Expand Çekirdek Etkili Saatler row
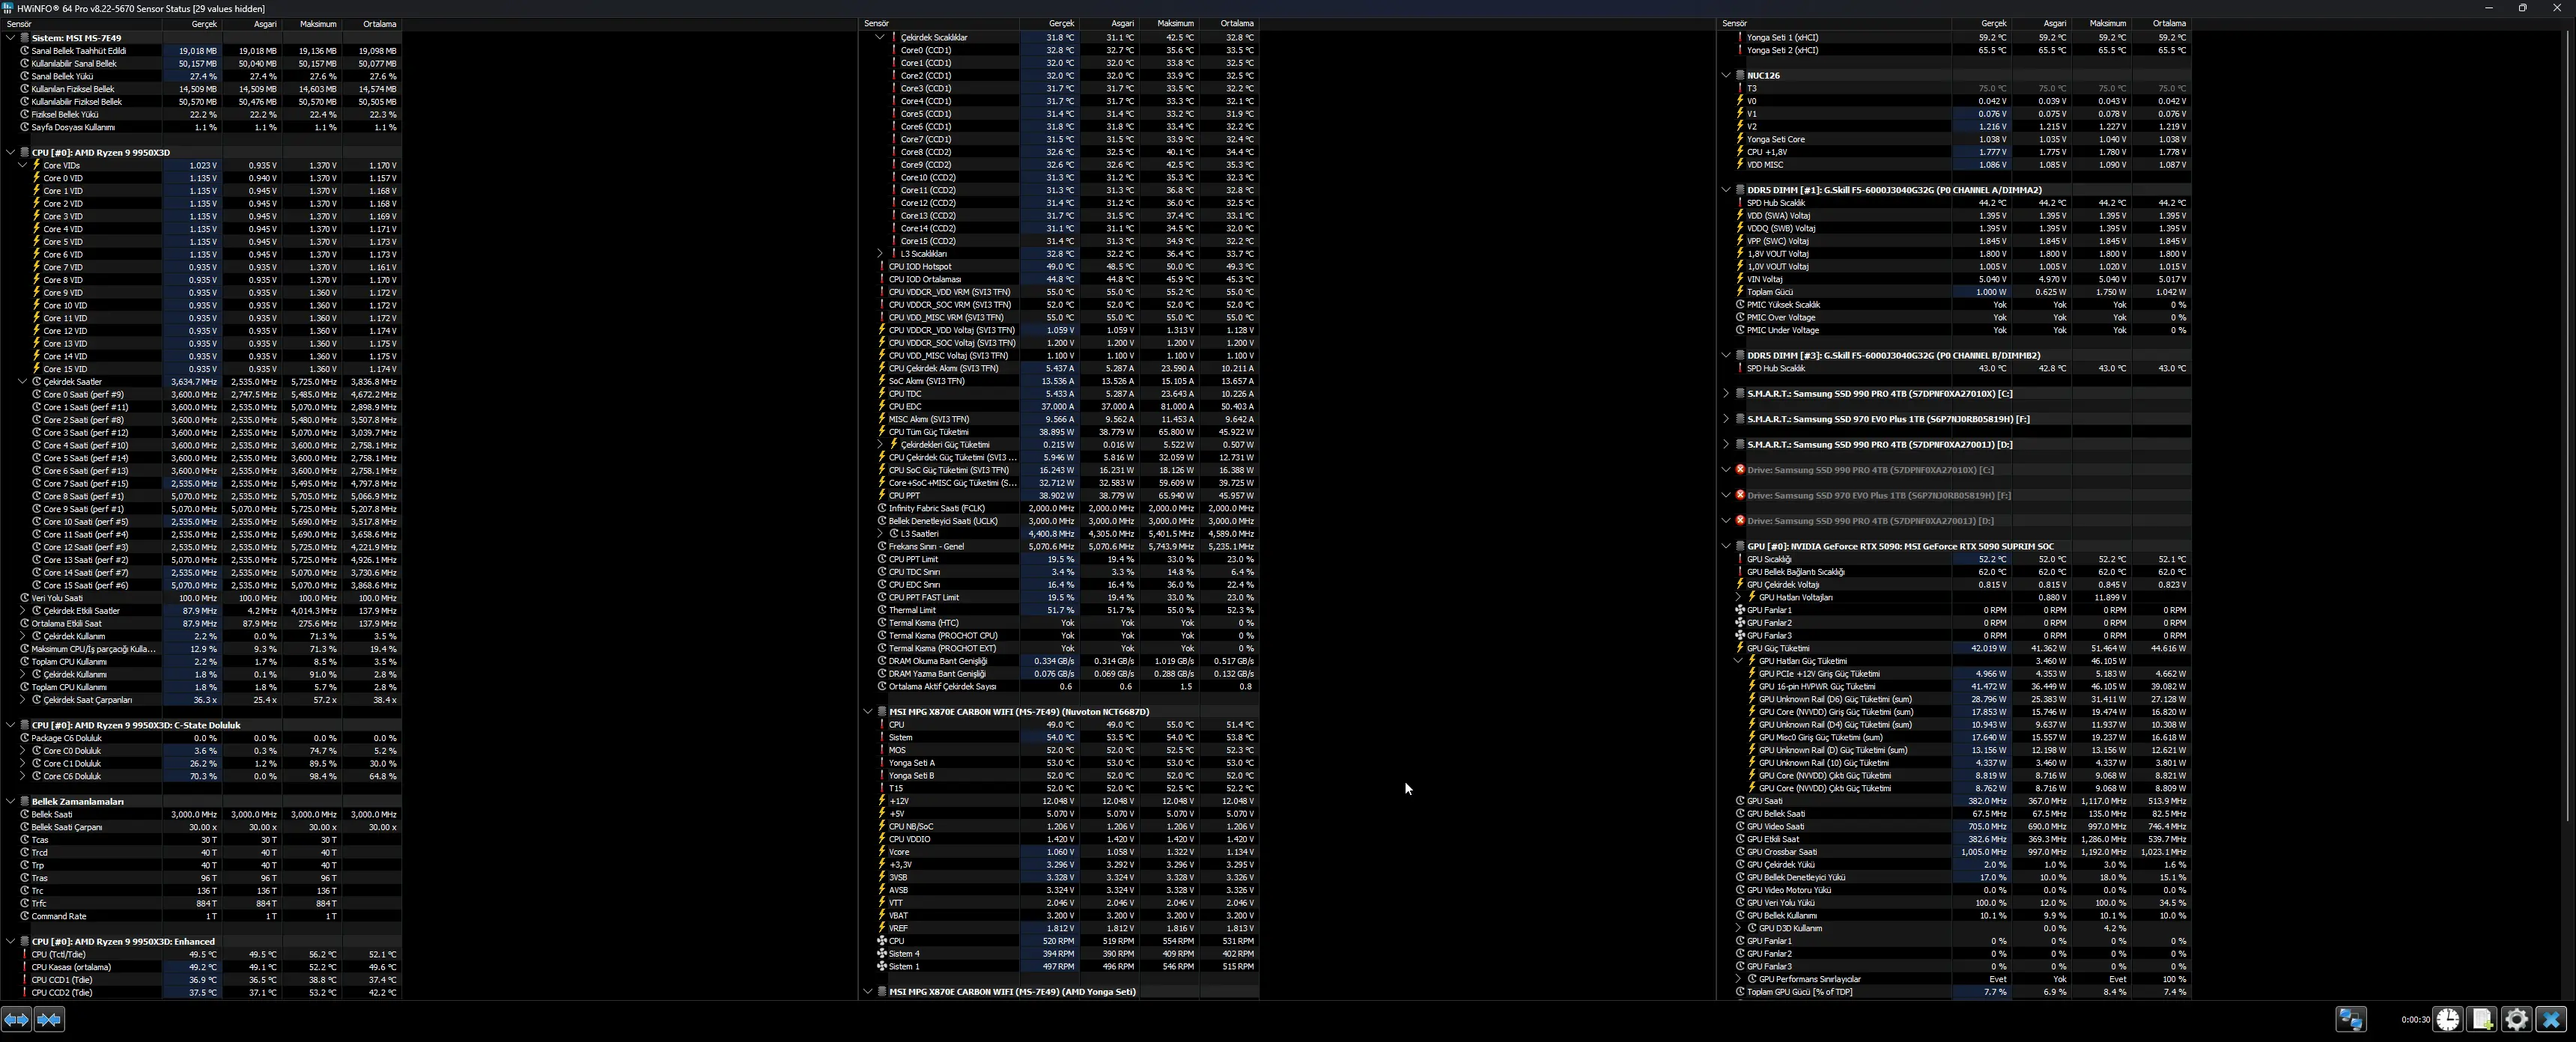 click(23, 611)
